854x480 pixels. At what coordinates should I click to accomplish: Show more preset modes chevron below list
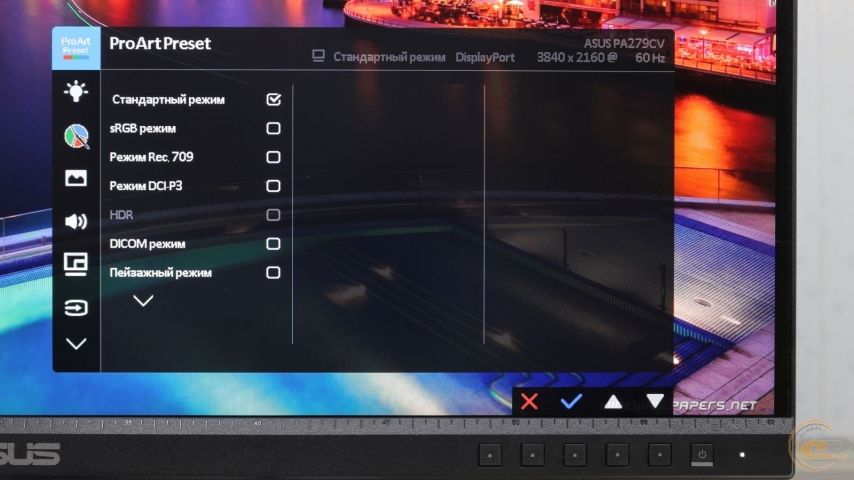click(143, 301)
